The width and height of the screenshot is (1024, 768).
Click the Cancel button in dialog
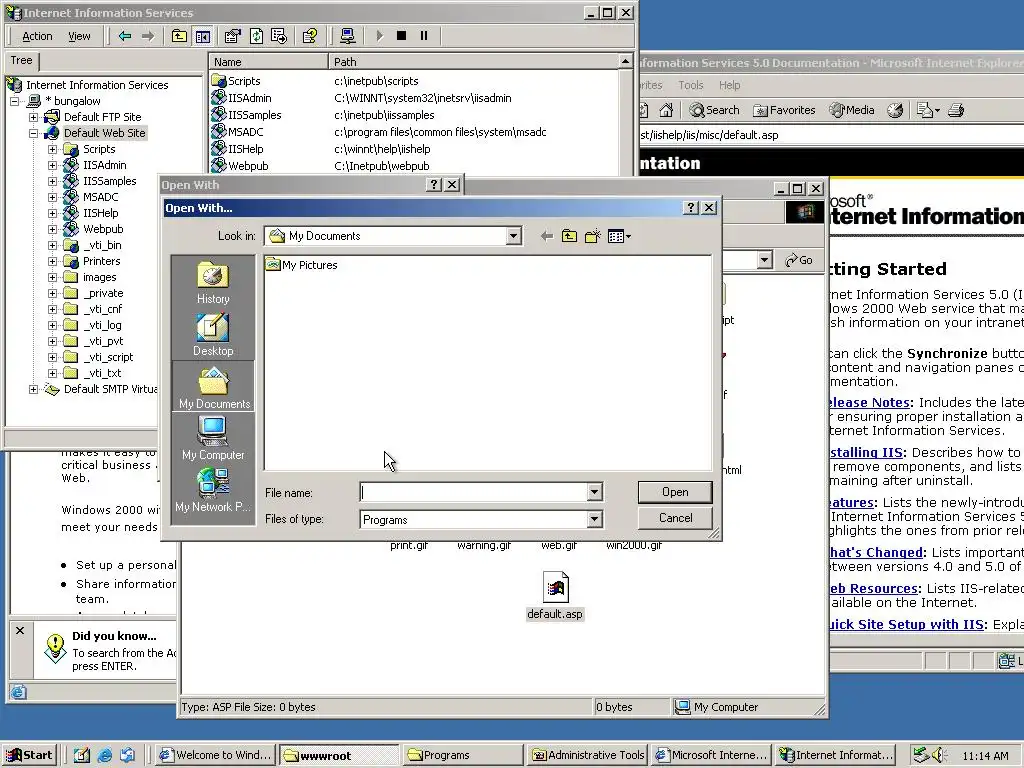675,518
